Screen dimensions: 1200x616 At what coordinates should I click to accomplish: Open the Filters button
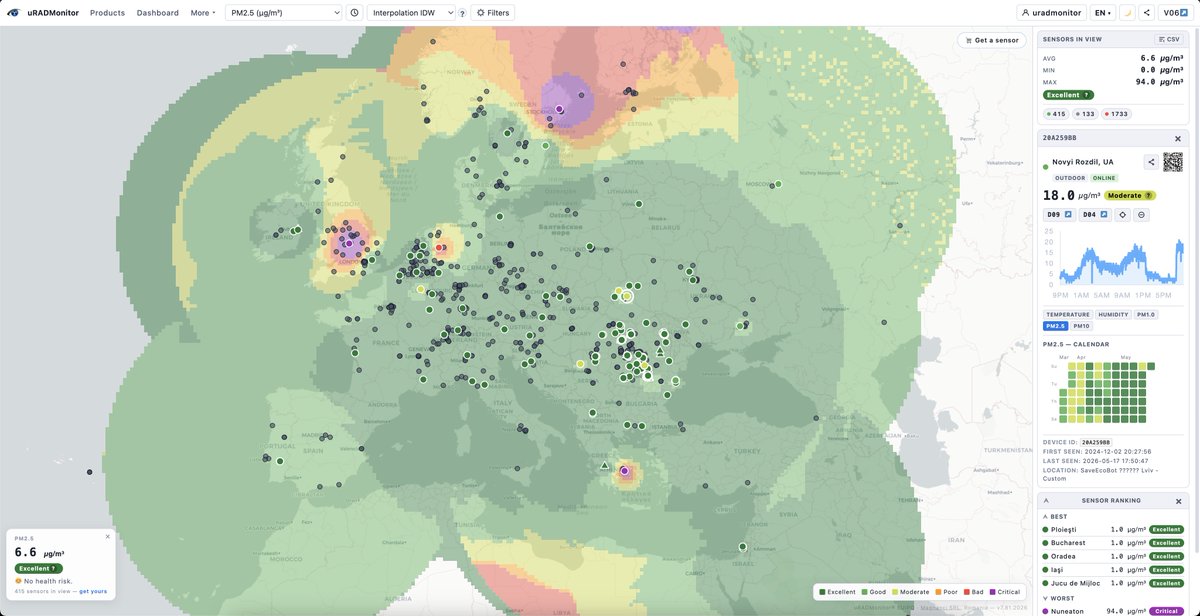pyautogui.click(x=492, y=13)
